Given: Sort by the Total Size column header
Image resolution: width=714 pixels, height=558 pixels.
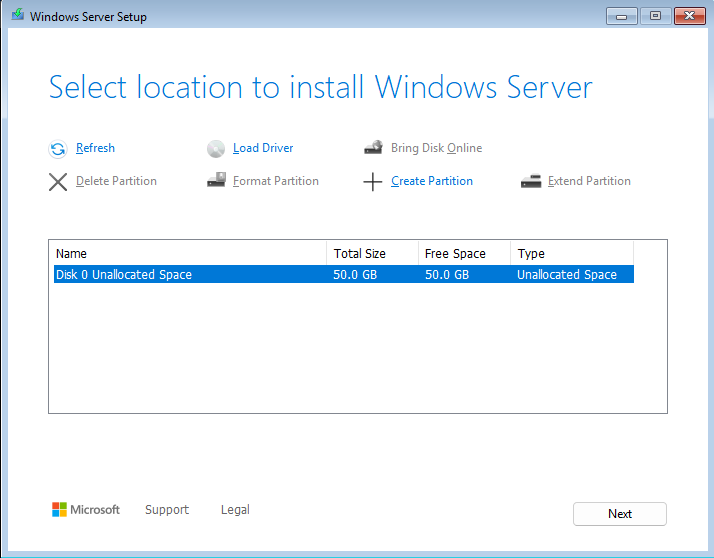Looking at the screenshot, I should pyautogui.click(x=371, y=254).
